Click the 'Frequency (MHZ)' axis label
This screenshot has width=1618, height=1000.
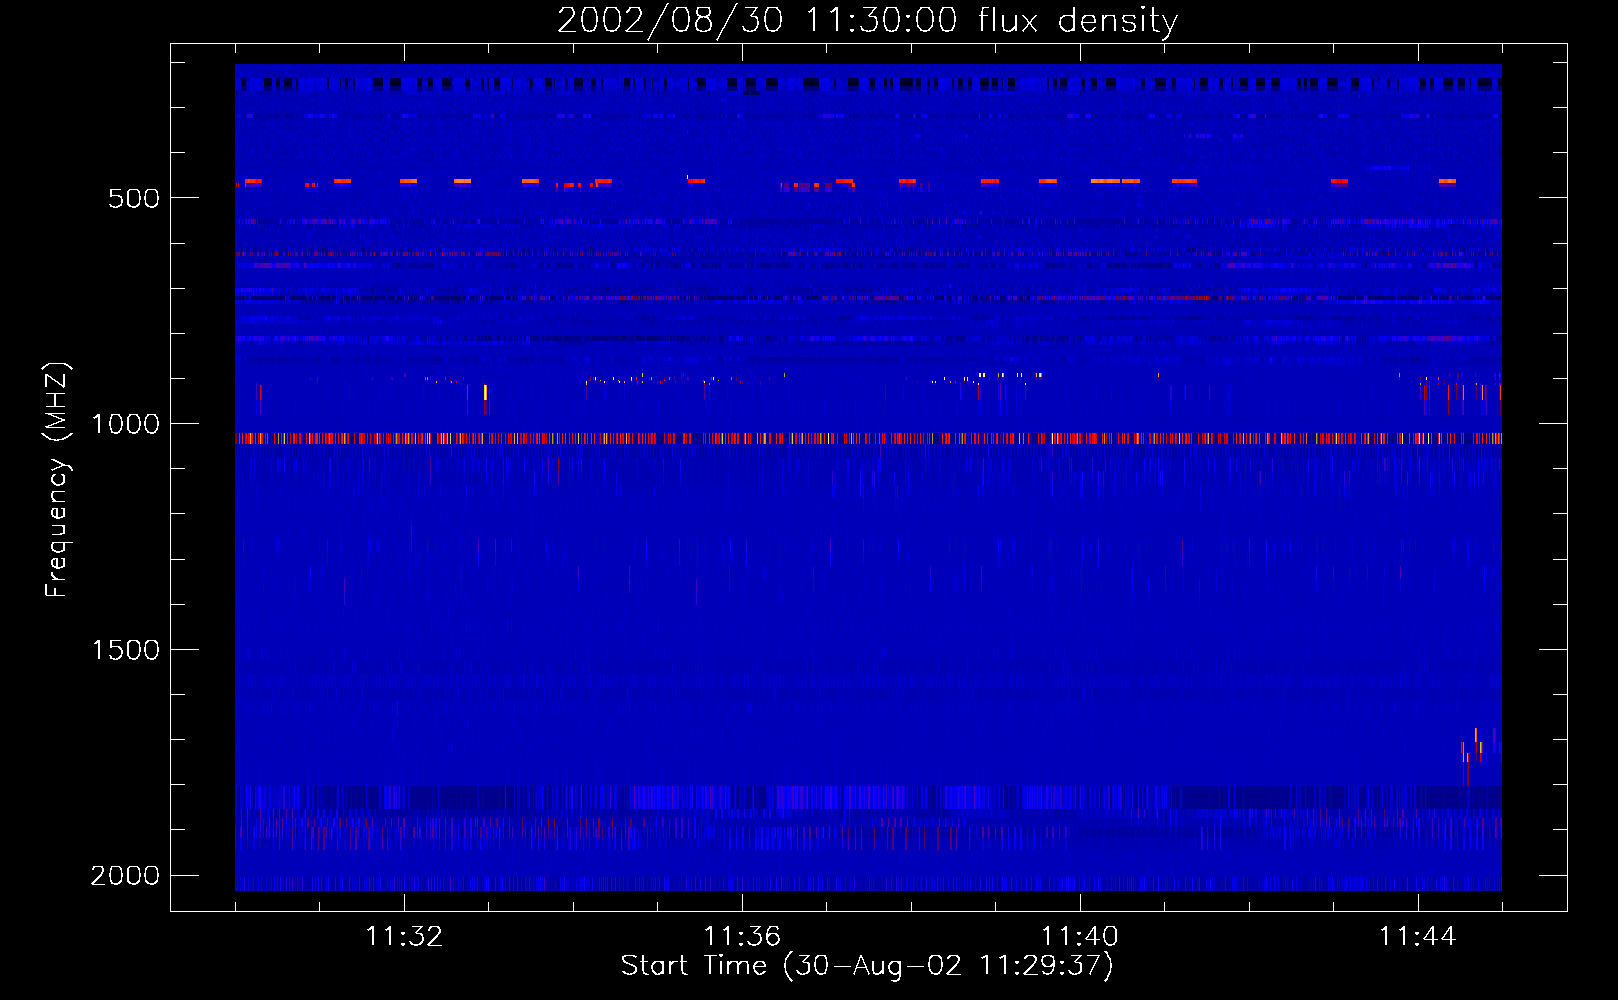57,480
